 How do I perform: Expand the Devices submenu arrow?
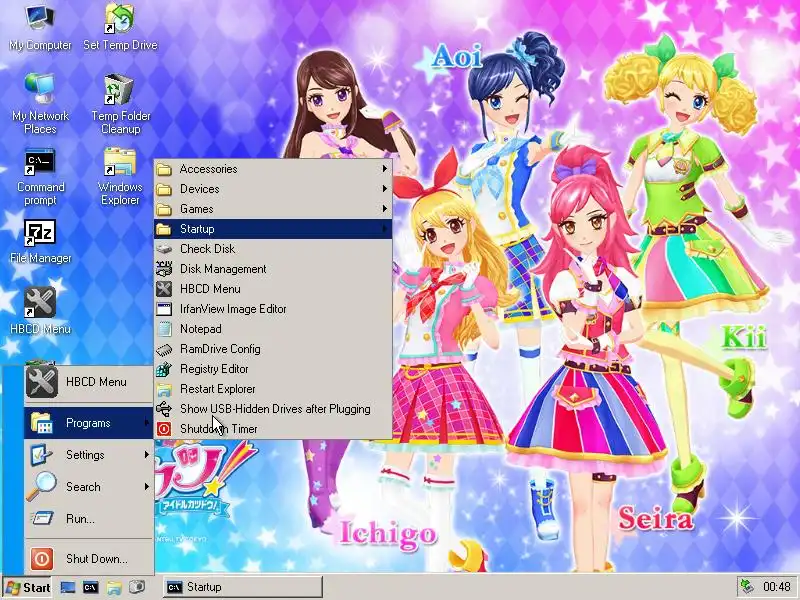[x=385, y=189]
